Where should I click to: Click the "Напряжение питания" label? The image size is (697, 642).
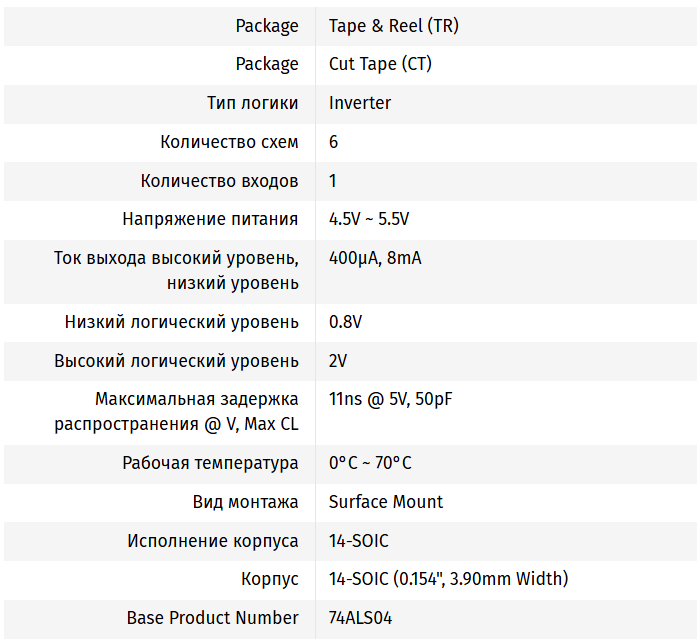[210, 219]
